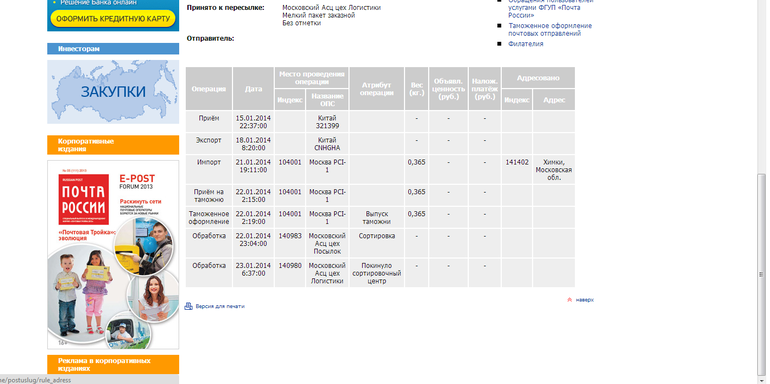Click the Таможенное оформление cell
The image size is (770, 384).
click(x=209, y=218)
